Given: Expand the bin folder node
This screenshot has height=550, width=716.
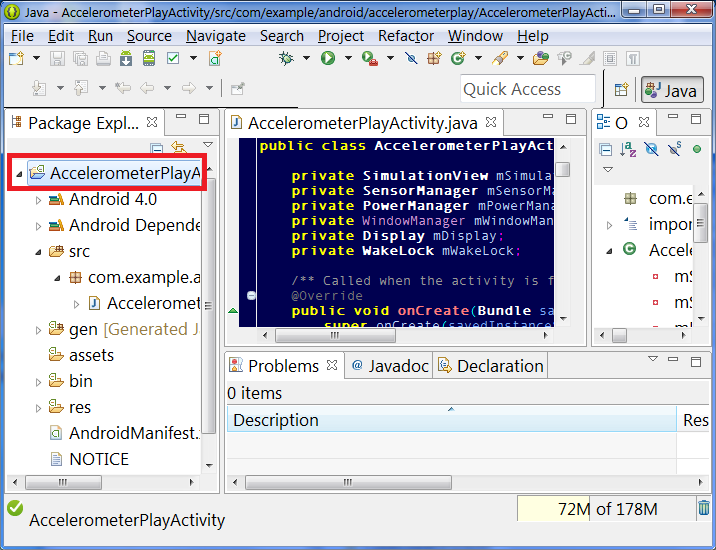Looking at the screenshot, I should pos(38,382).
